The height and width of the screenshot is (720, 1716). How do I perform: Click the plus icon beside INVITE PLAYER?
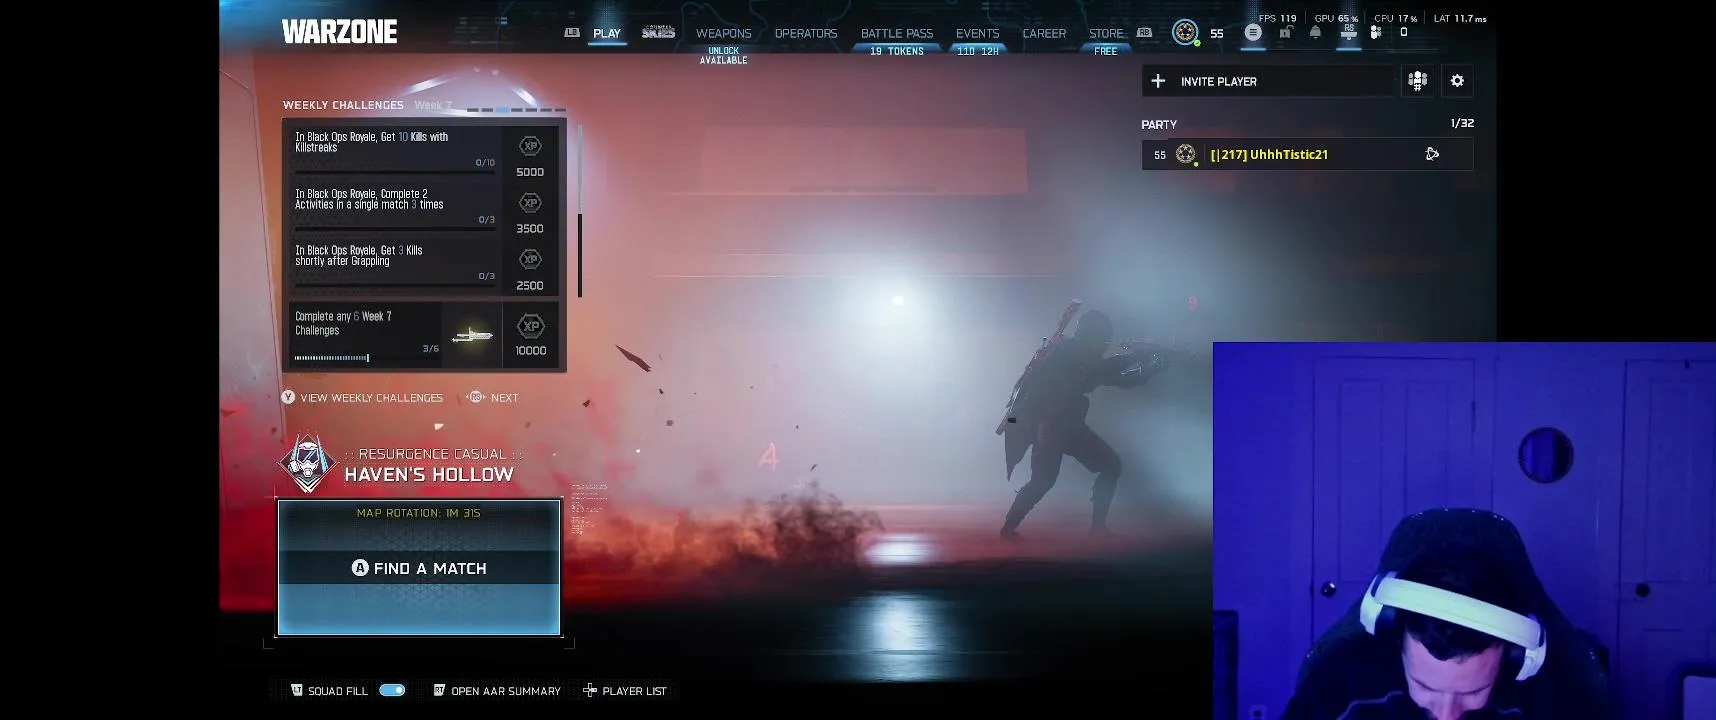click(1158, 81)
